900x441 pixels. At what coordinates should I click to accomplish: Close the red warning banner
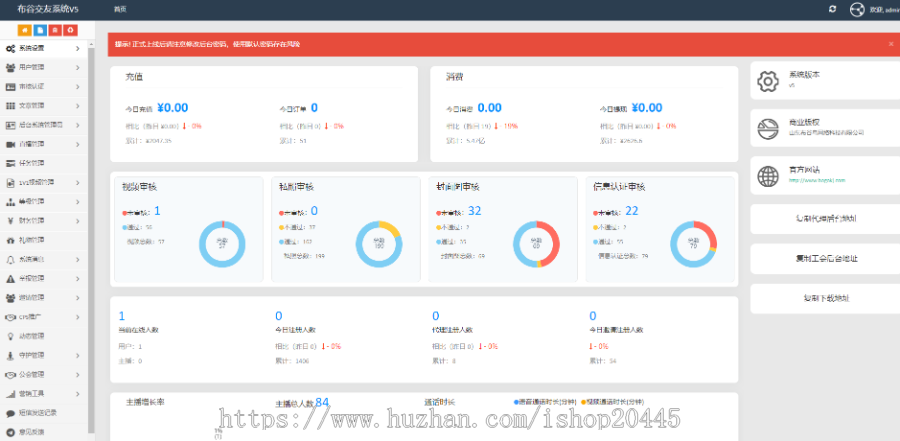[891, 44]
